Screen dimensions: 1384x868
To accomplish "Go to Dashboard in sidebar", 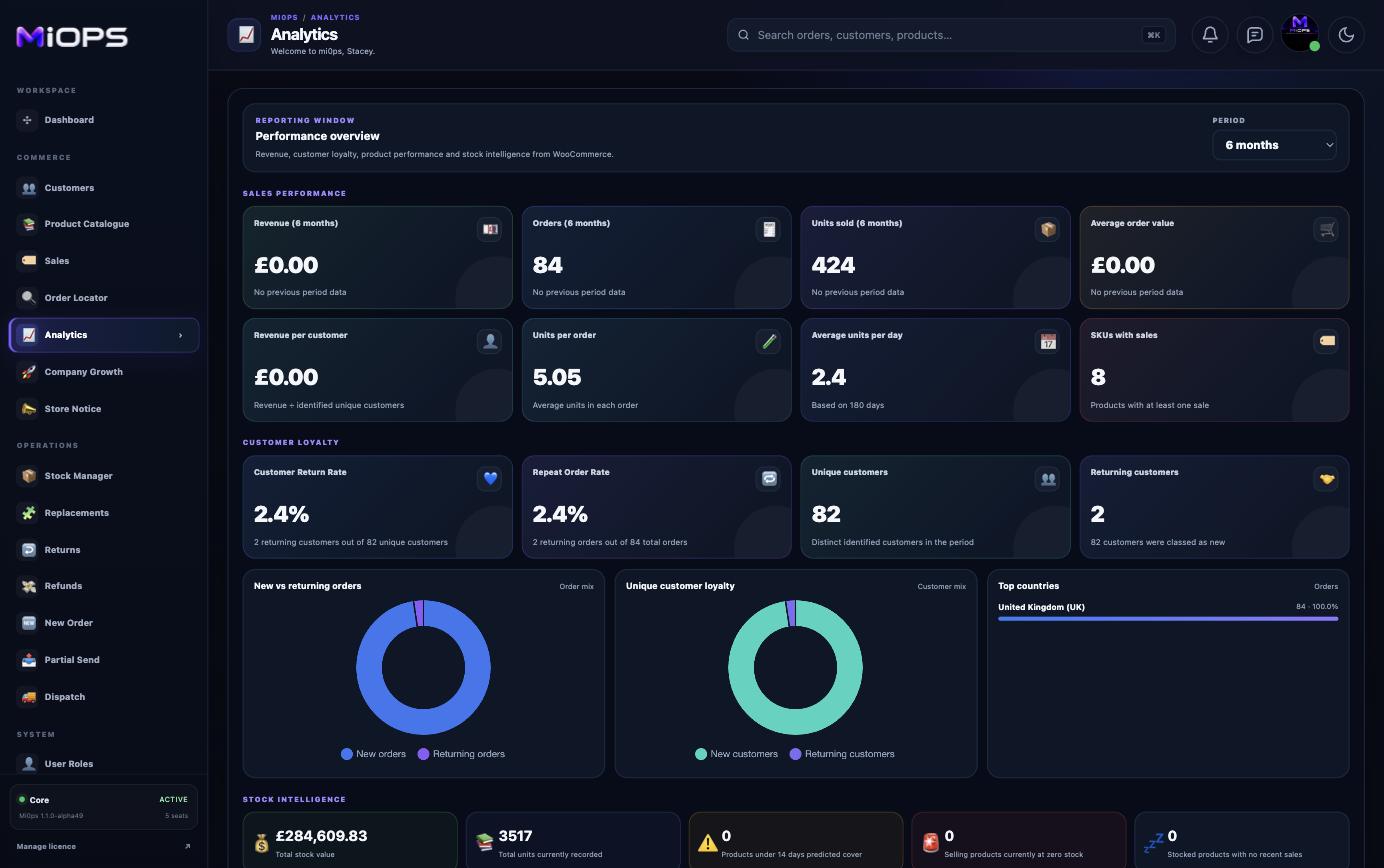I will coord(104,120).
